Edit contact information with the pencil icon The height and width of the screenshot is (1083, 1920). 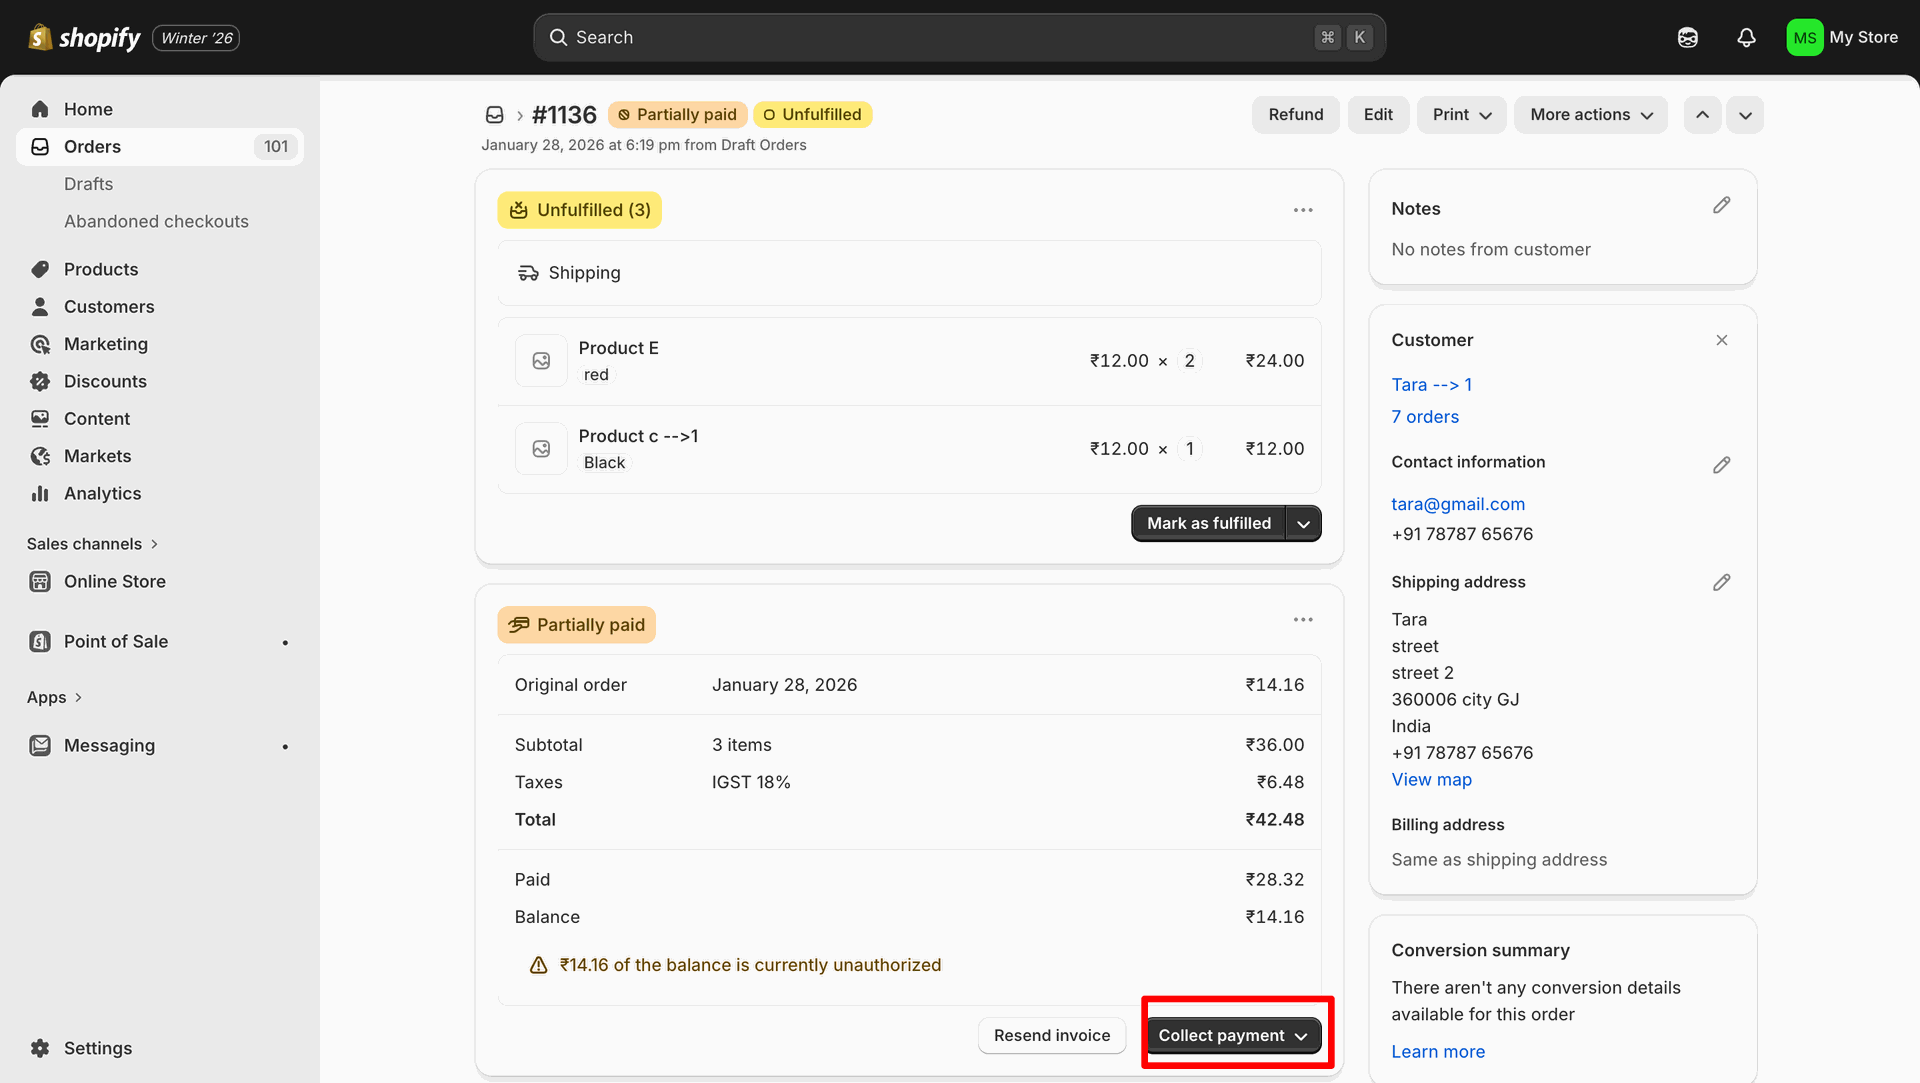pos(1721,465)
